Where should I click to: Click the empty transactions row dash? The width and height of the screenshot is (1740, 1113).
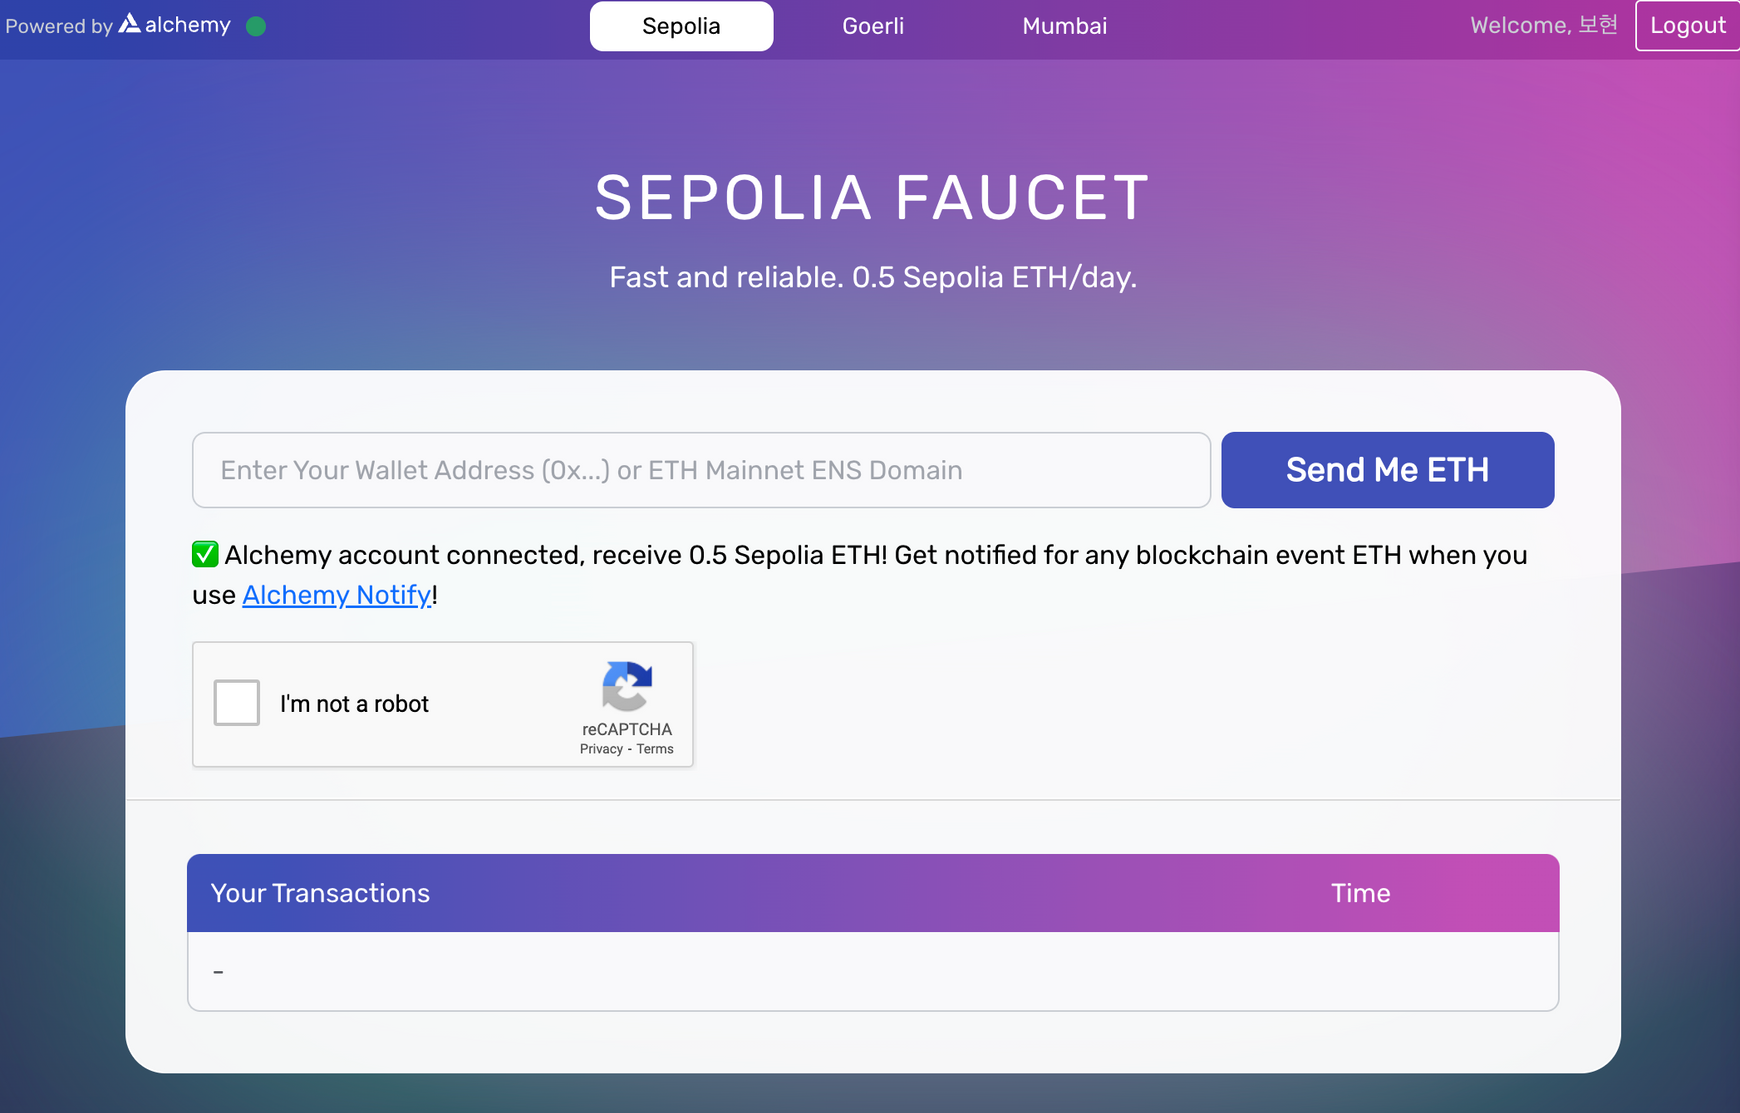pyautogui.click(x=218, y=972)
